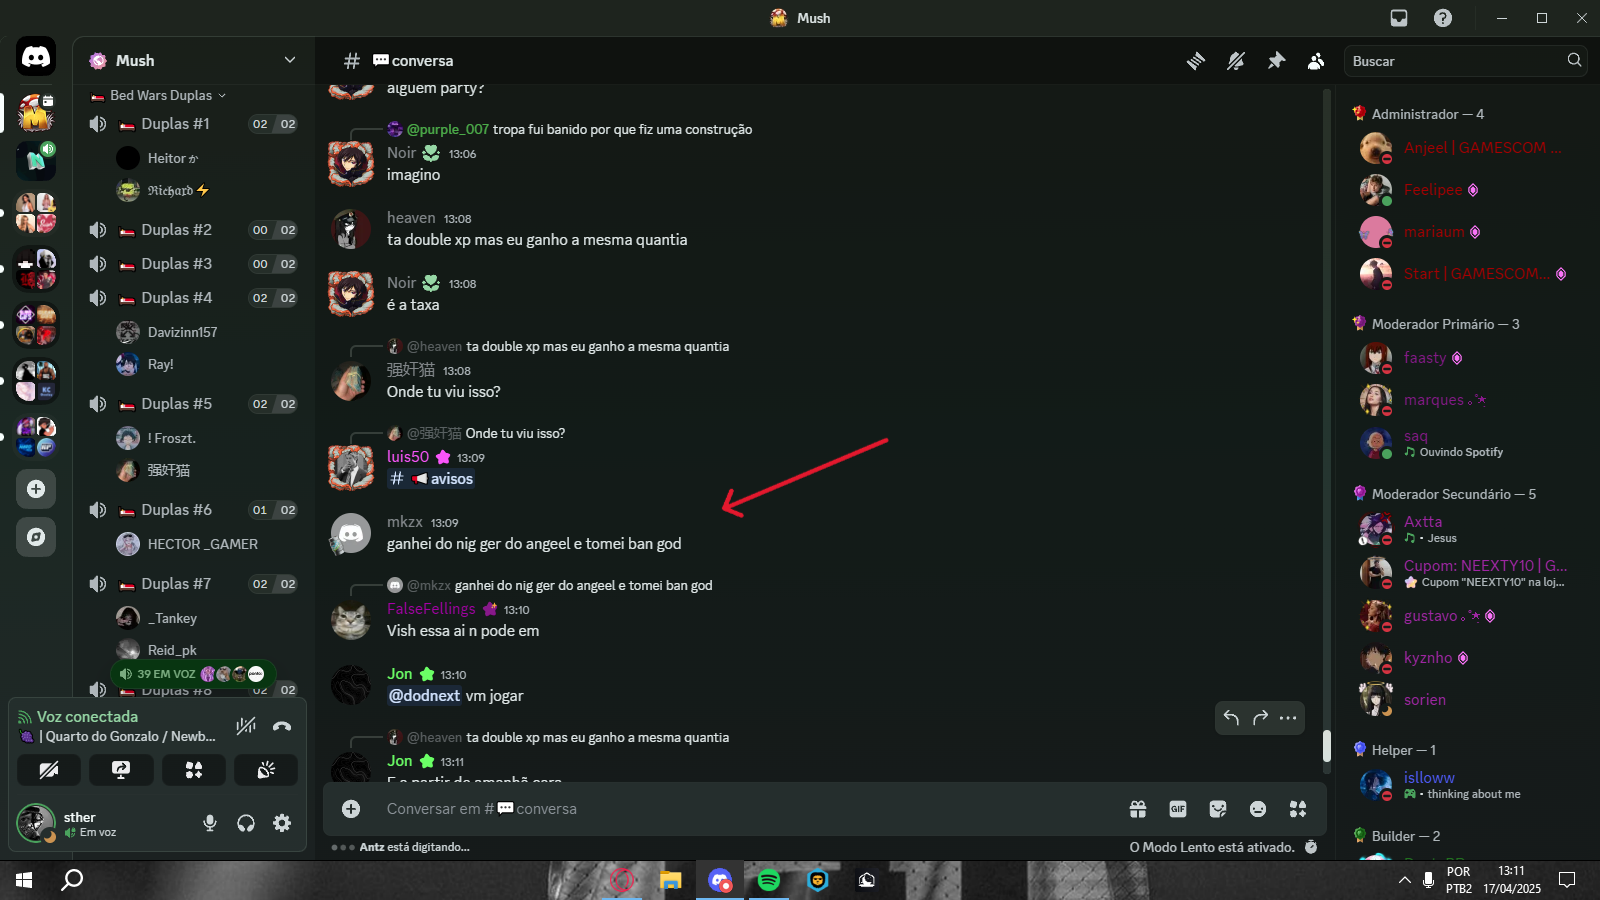1600x900 pixels.
Task: Join the Duplas #4 voice channel
Action: (x=194, y=298)
